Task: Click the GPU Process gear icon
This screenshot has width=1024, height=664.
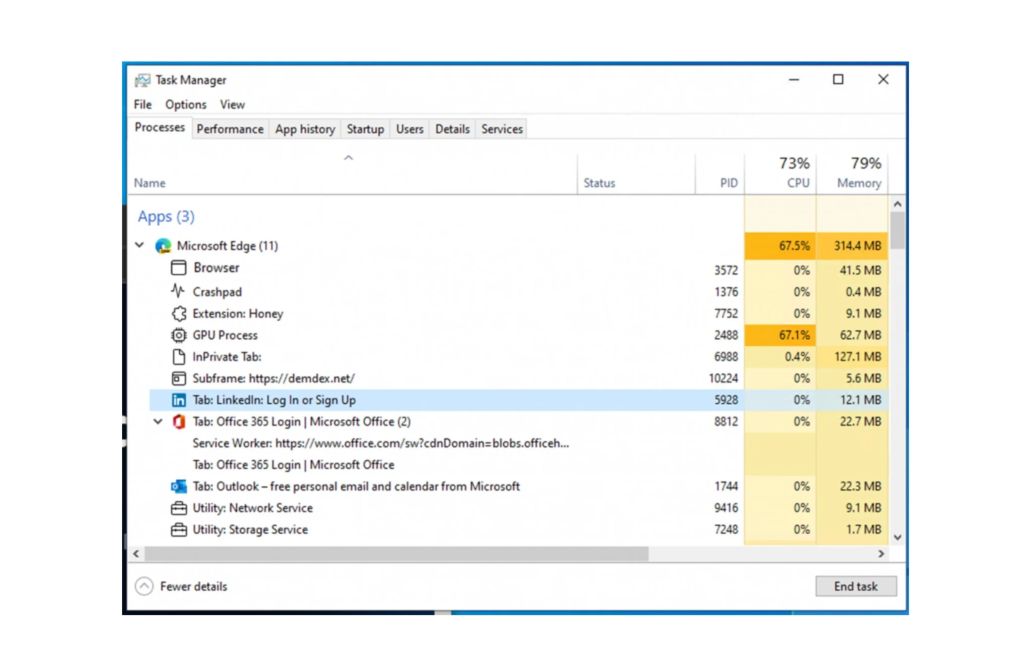Action: point(179,335)
